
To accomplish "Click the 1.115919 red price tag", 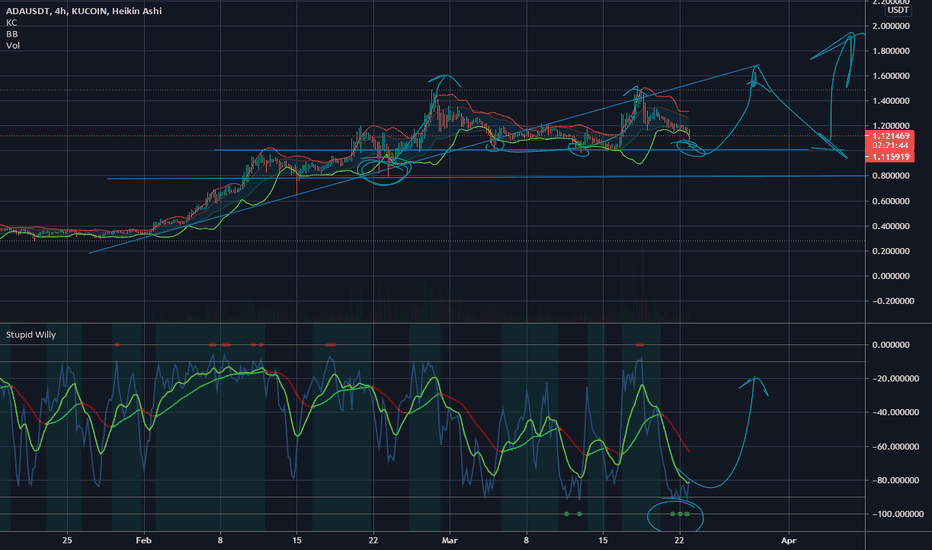I will click(890, 157).
